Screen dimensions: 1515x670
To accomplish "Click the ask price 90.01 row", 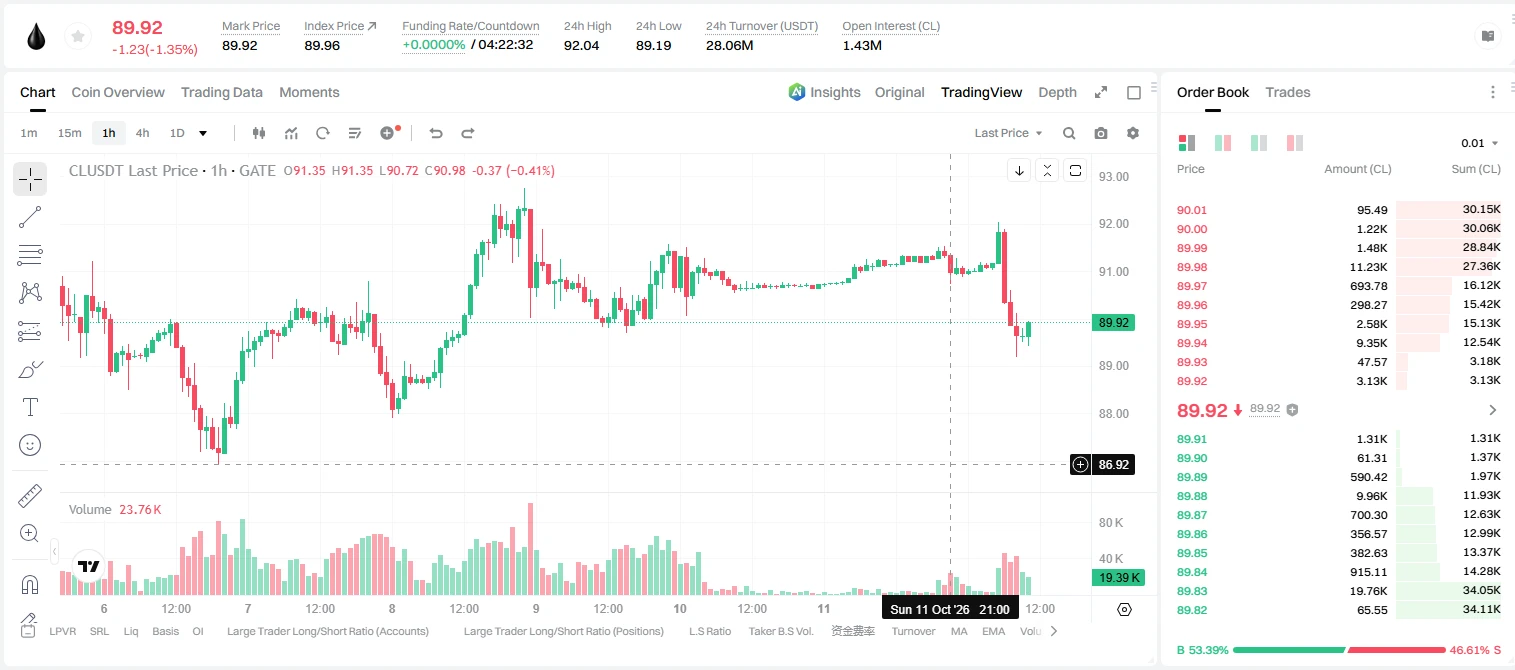I will [x=1339, y=210].
